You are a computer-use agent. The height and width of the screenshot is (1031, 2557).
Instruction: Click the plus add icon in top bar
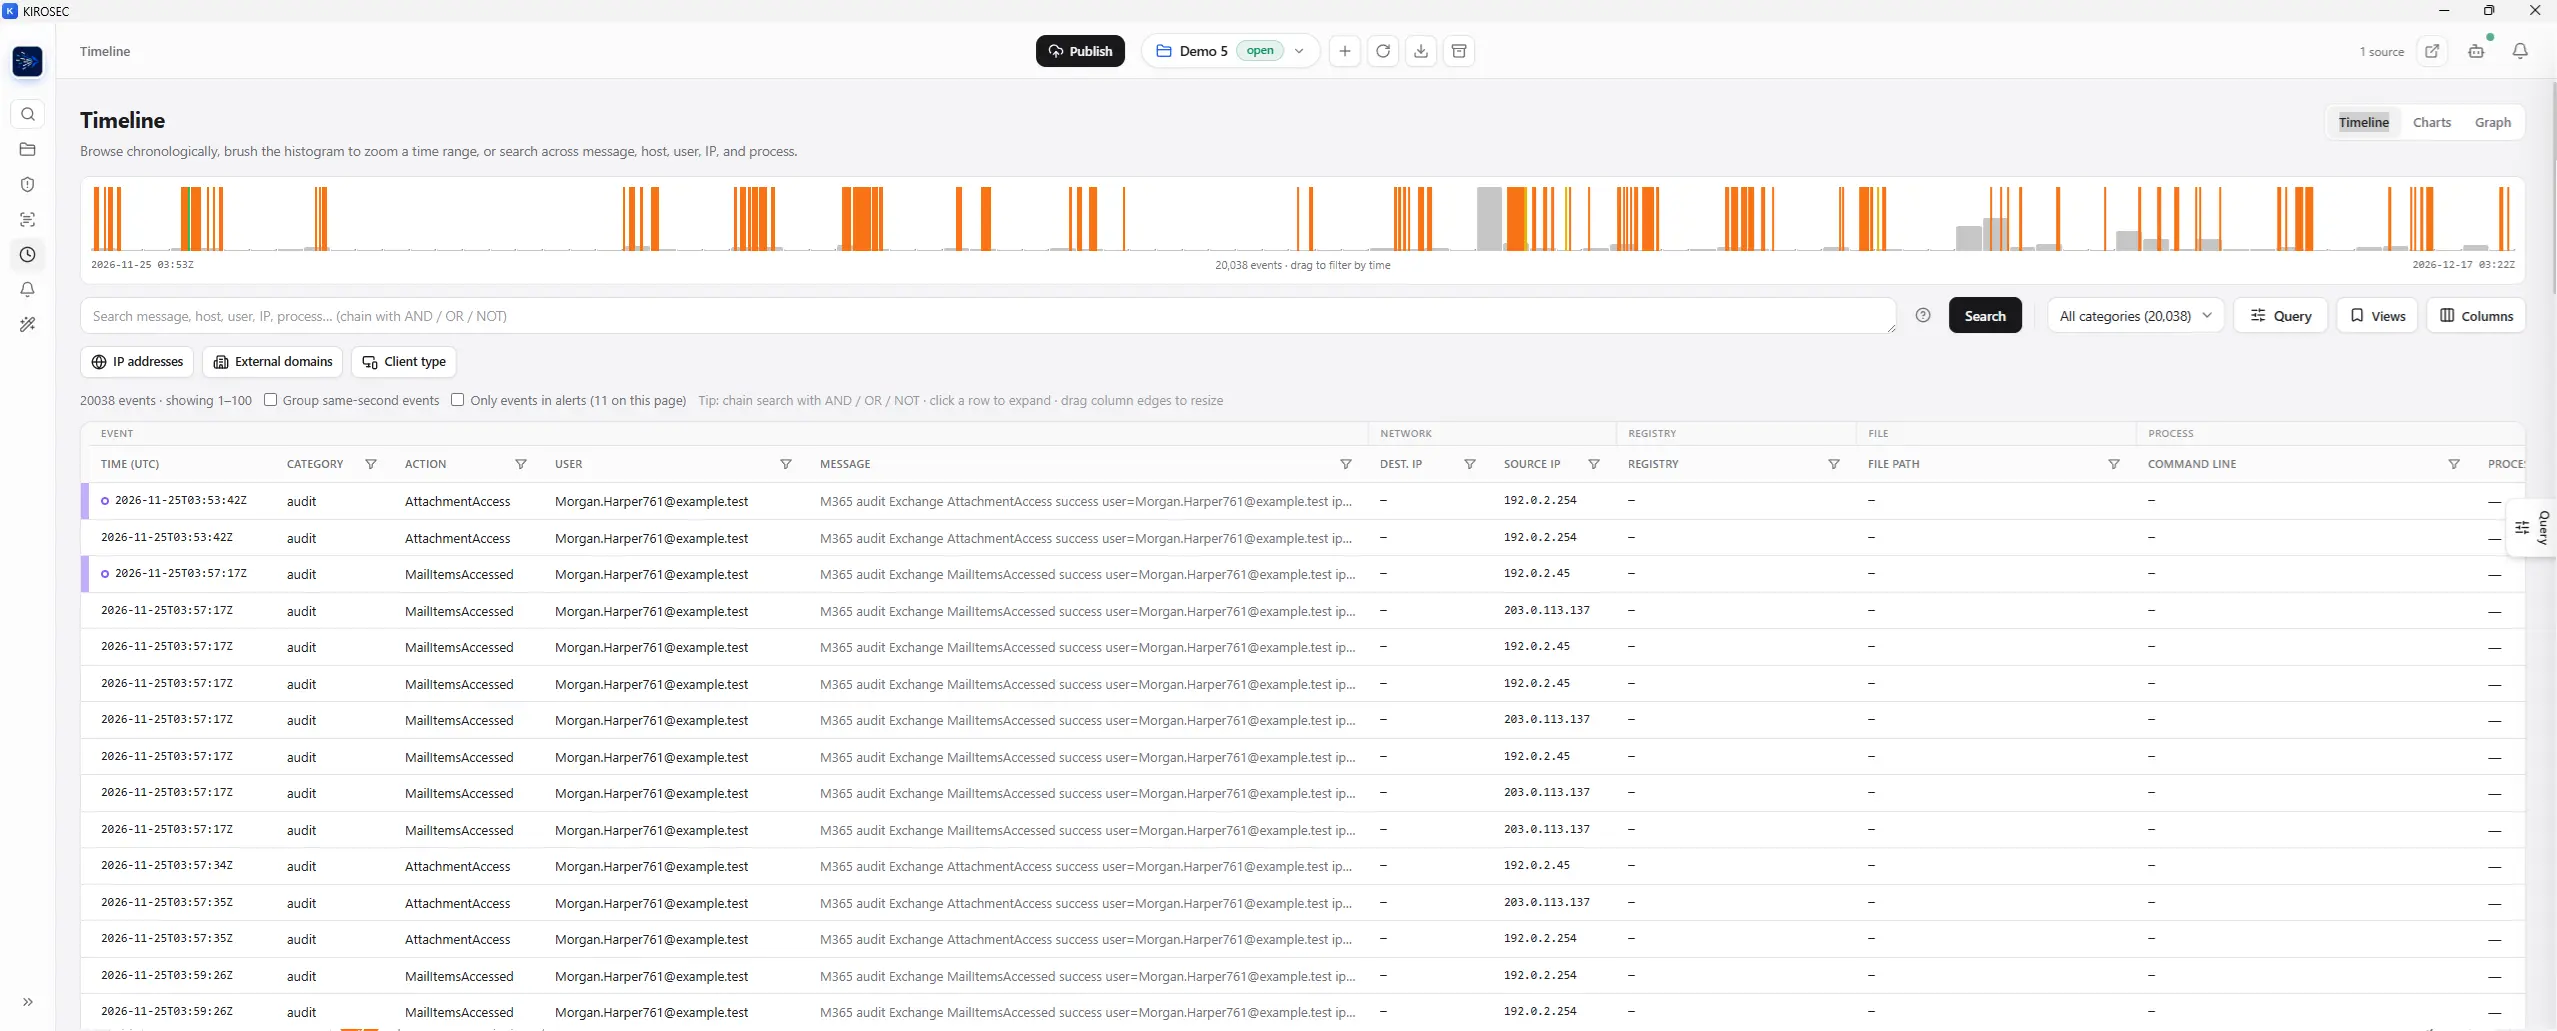click(1345, 51)
